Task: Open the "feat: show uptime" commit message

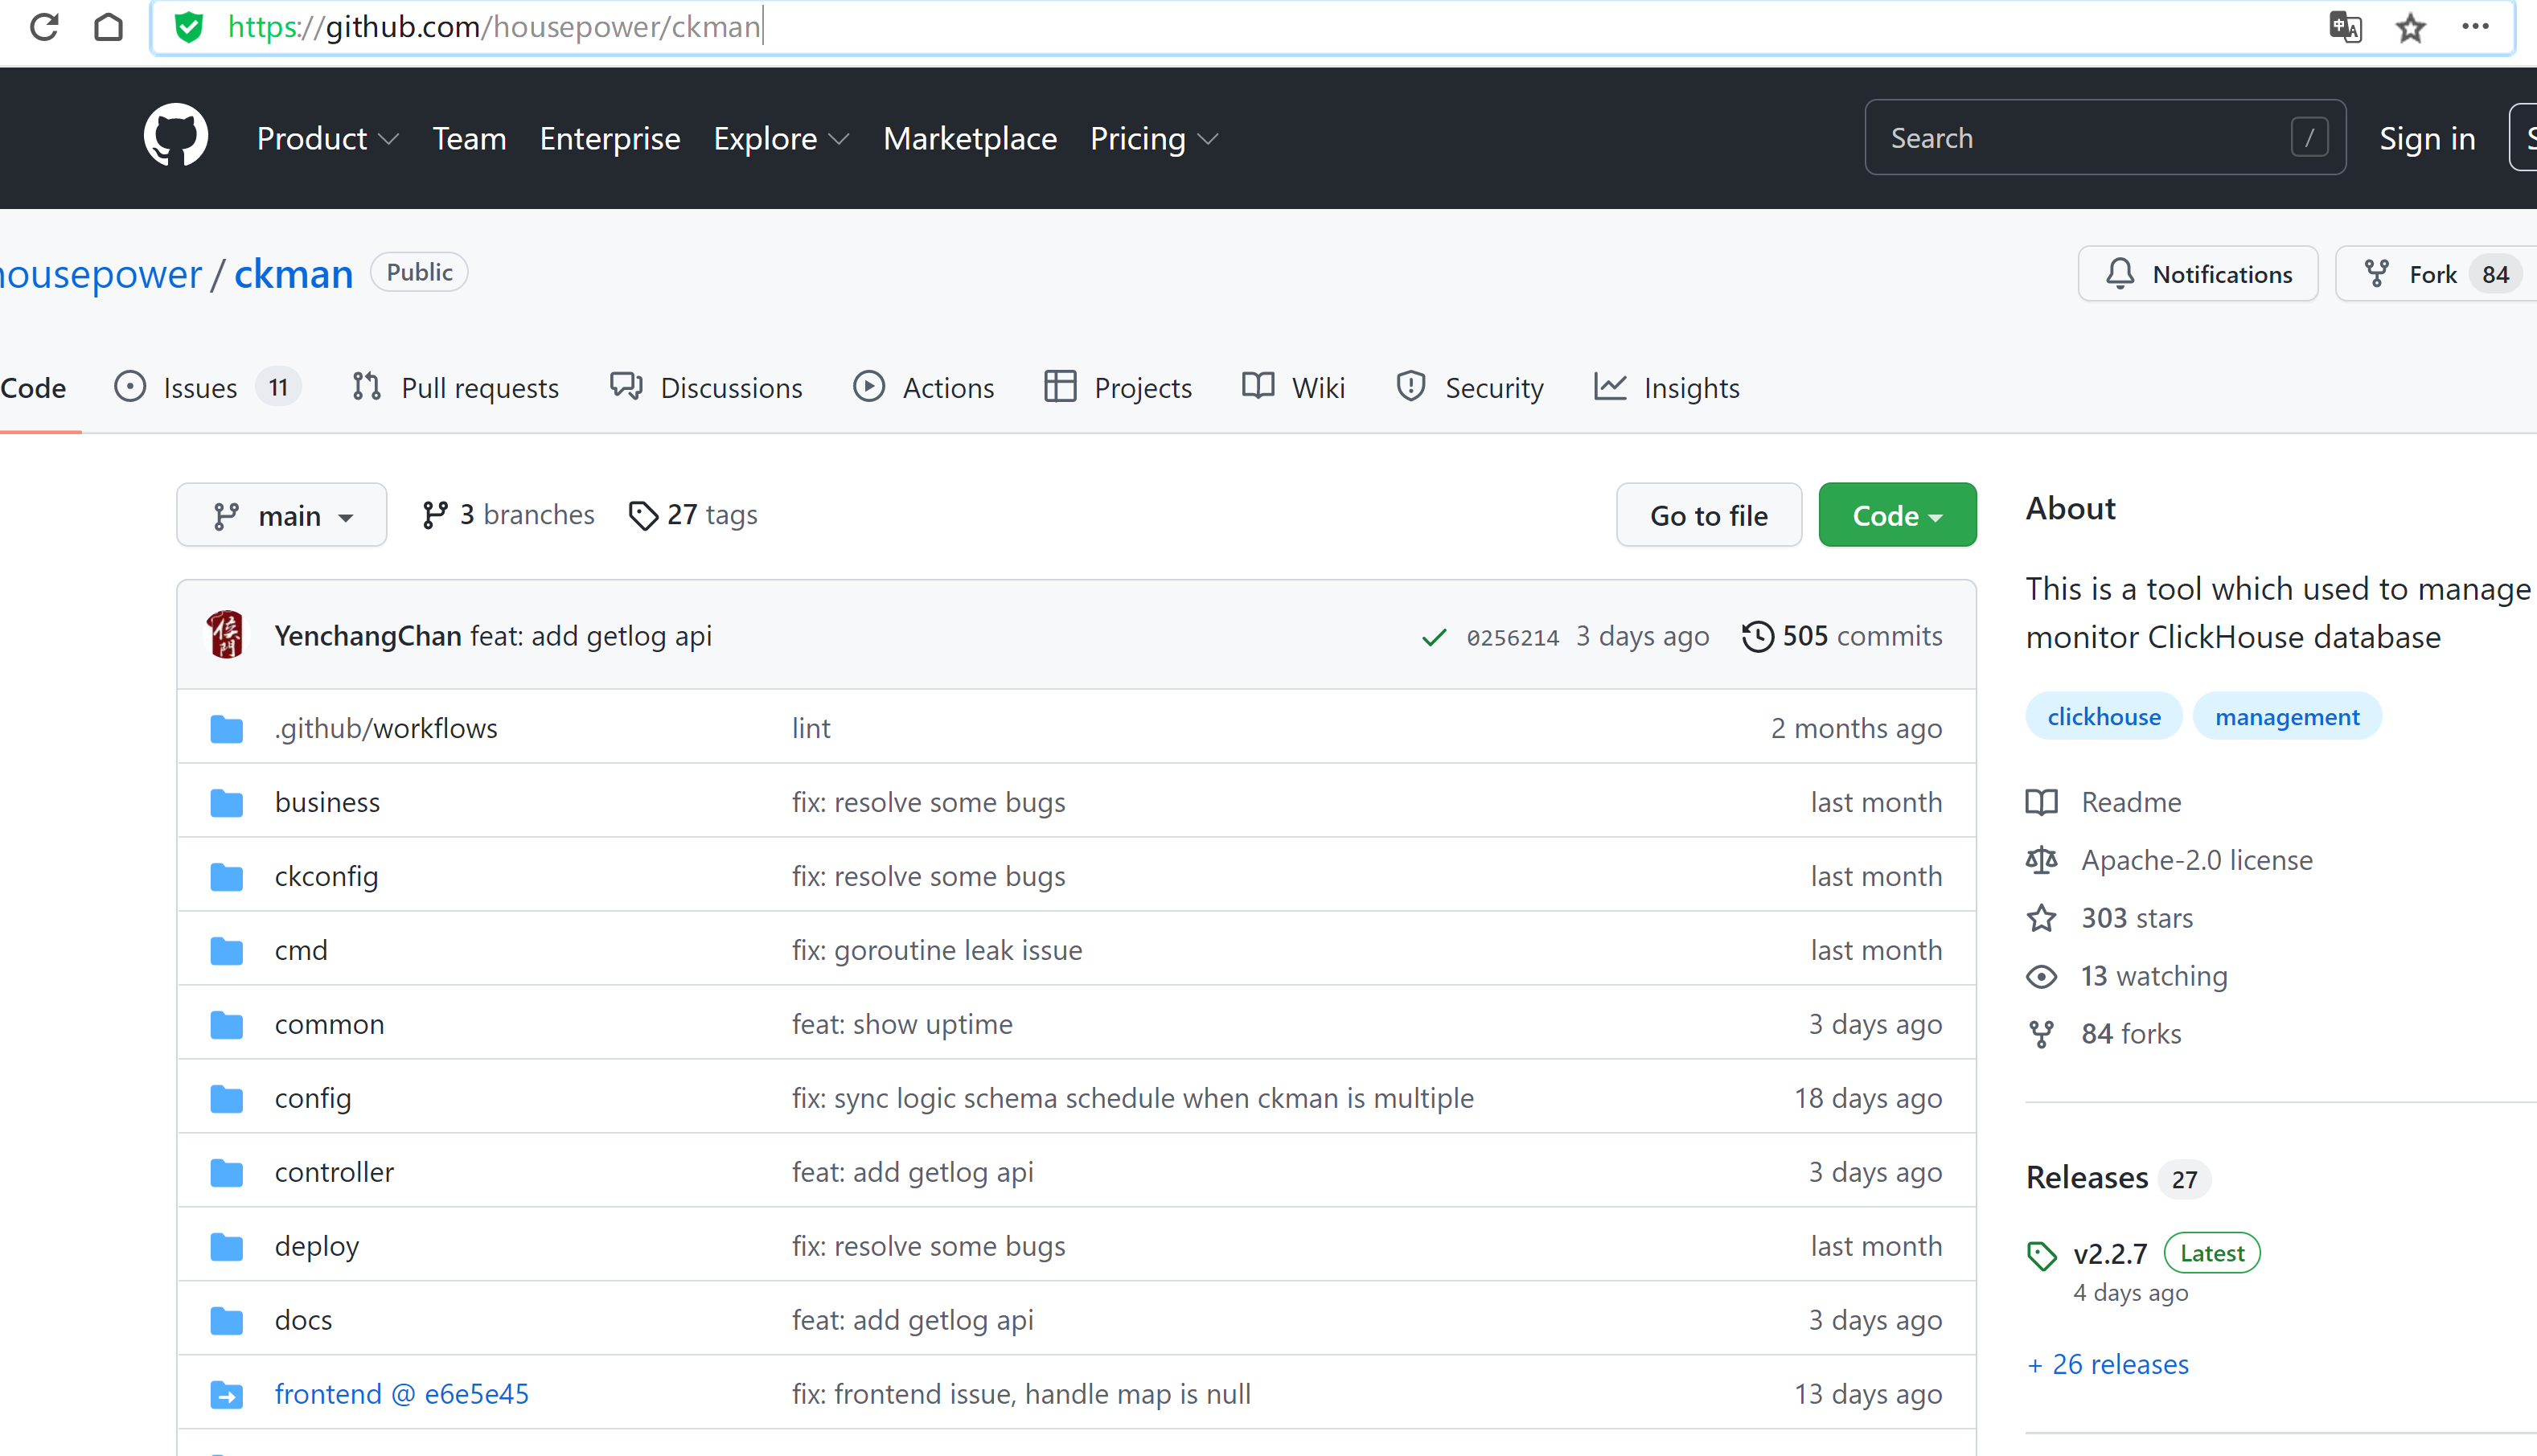Action: [902, 1025]
